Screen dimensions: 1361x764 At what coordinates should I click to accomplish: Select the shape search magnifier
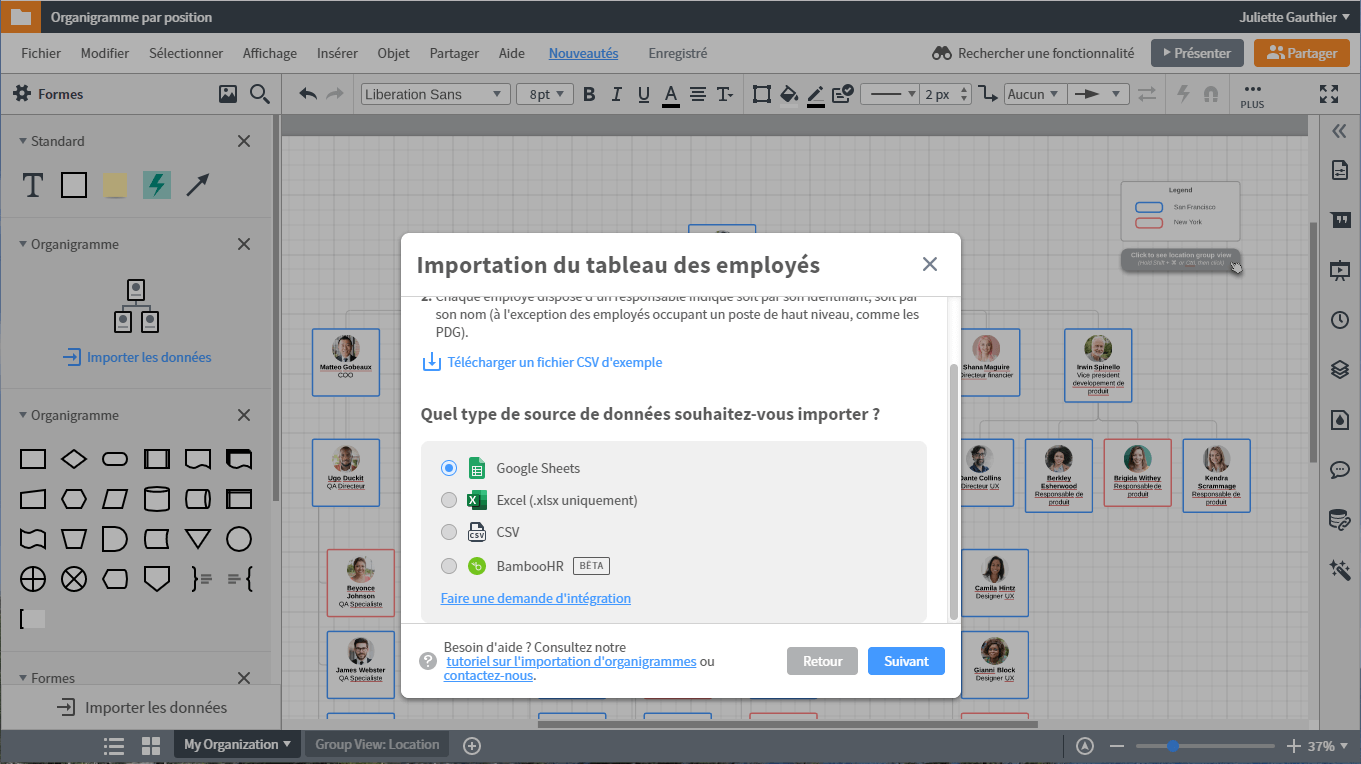259,93
